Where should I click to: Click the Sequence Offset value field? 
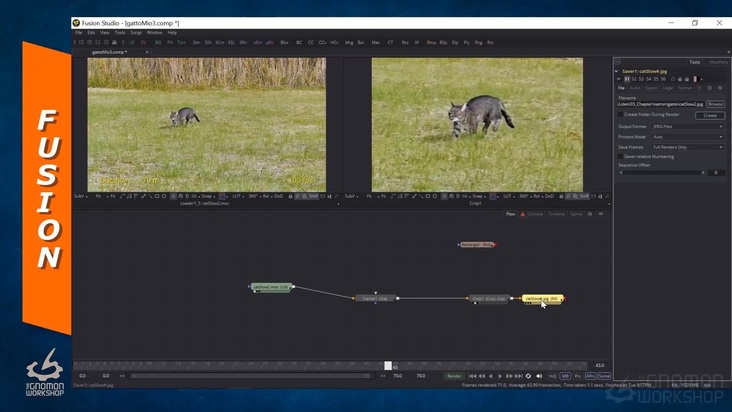tap(716, 173)
